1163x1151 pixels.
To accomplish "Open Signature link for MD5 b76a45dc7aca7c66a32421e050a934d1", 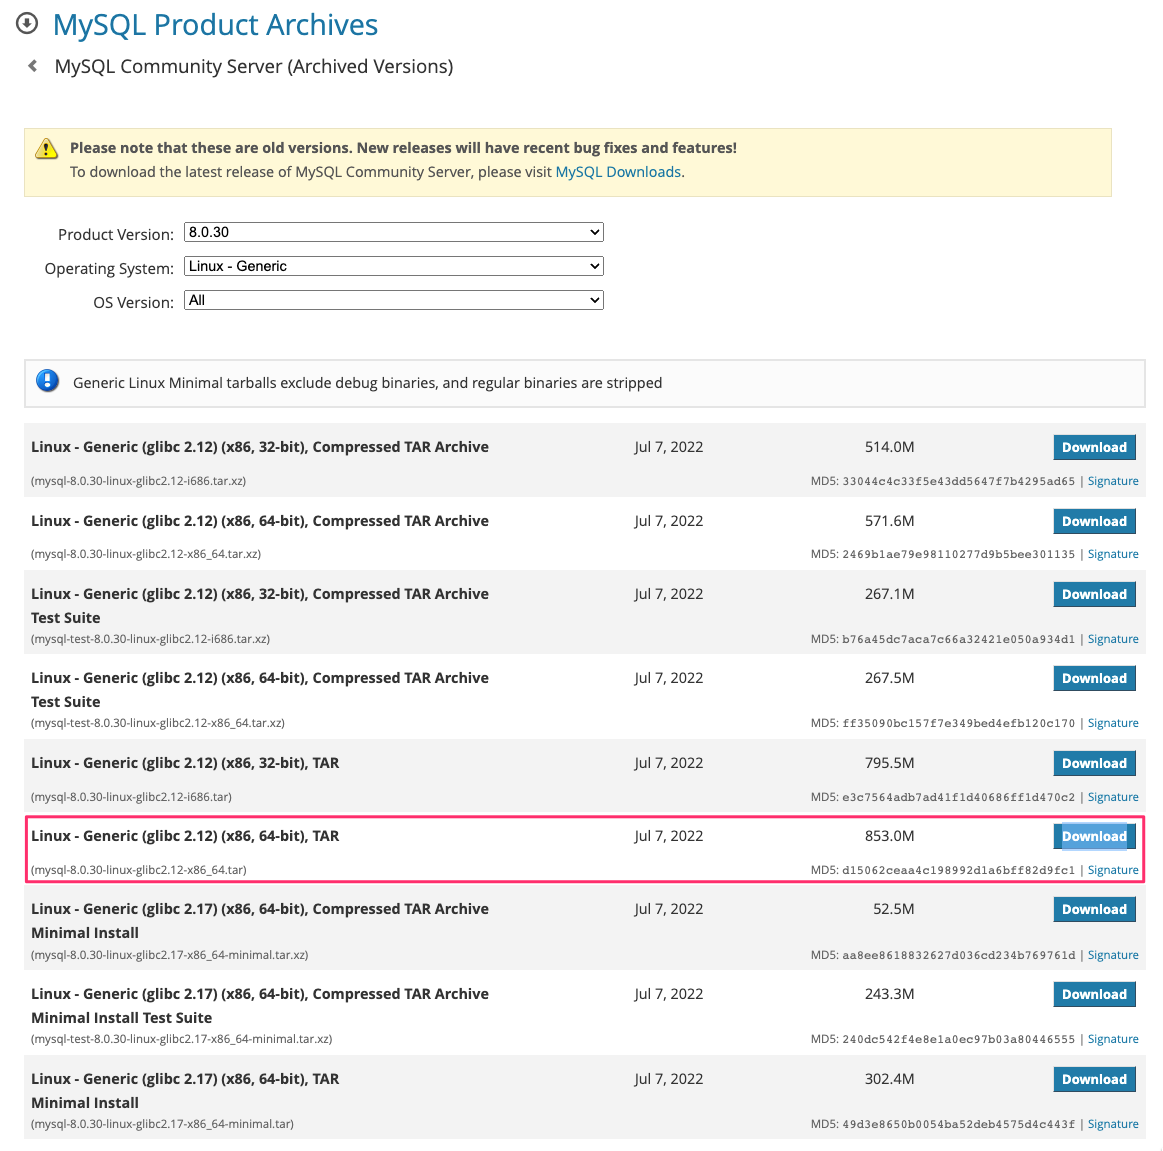I will point(1113,639).
